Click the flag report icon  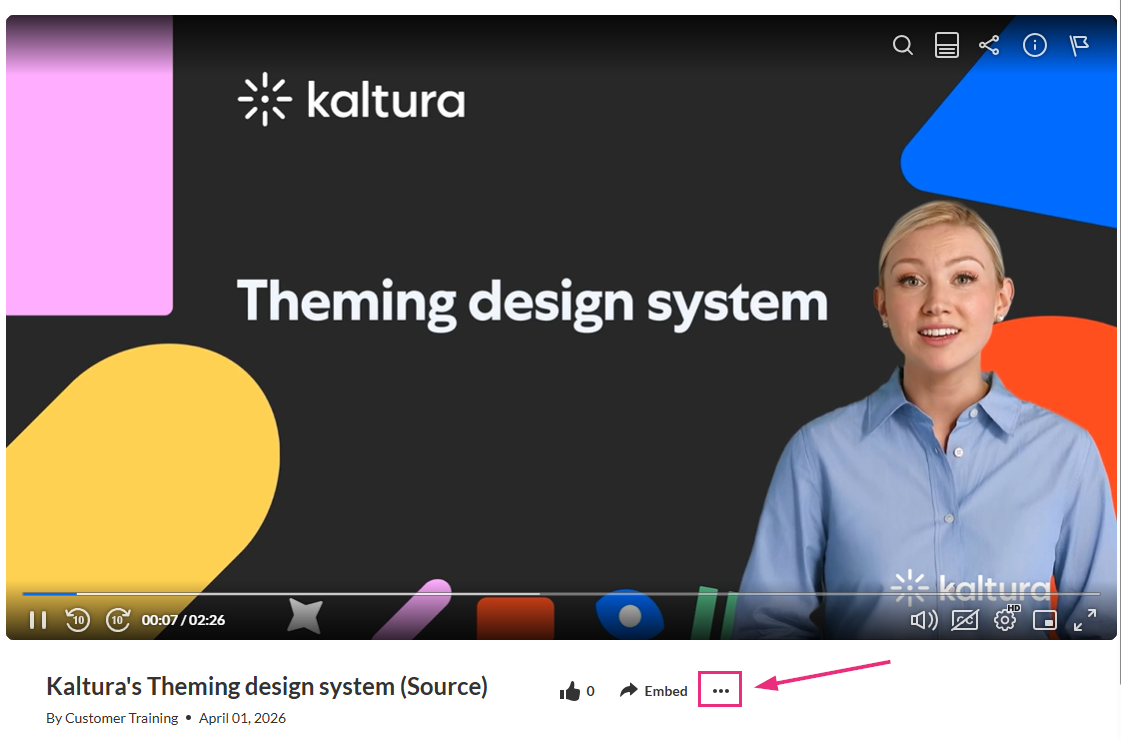coord(1079,46)
